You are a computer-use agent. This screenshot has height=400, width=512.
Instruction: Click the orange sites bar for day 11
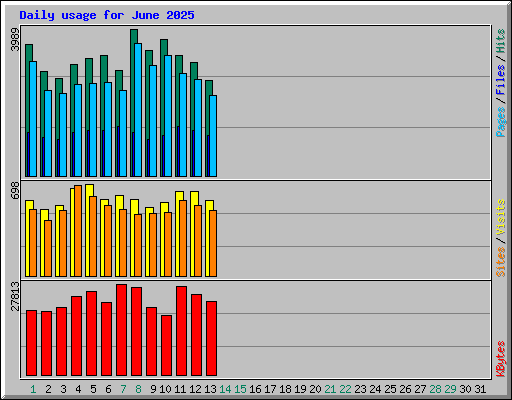pyautogui.click(x=183, y=238)
